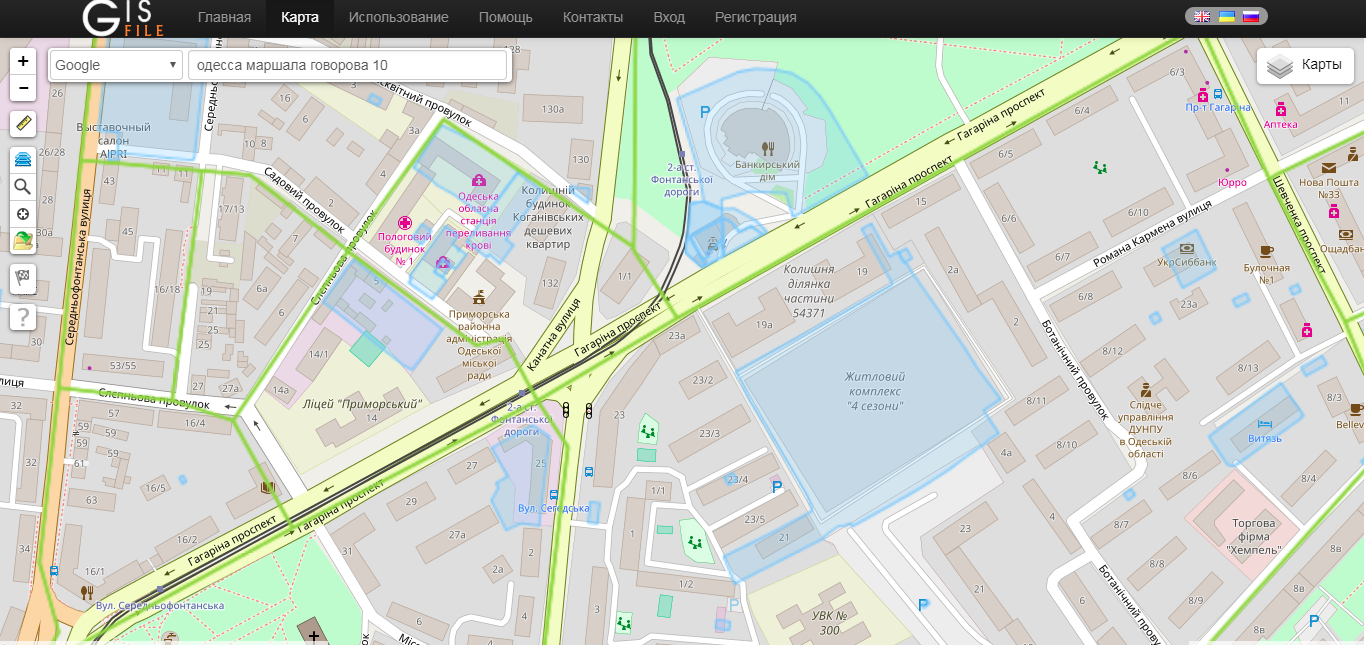Switch language using the Russian flag
Viewport: 1366px width, 645px height.
point(1250,16)
